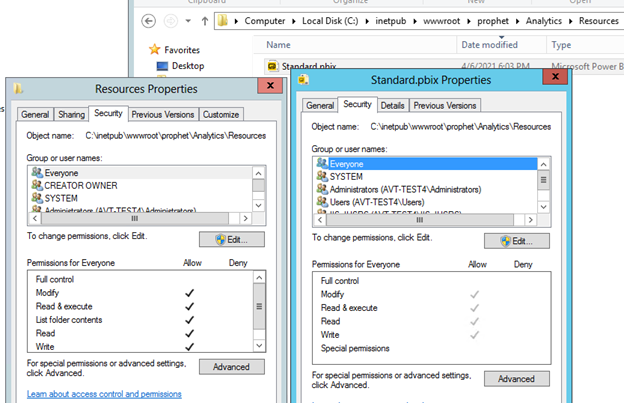Select Local Disk (C:) breadcrumb
The height and width of the screenshot is (403, 624).
[330, 21]
